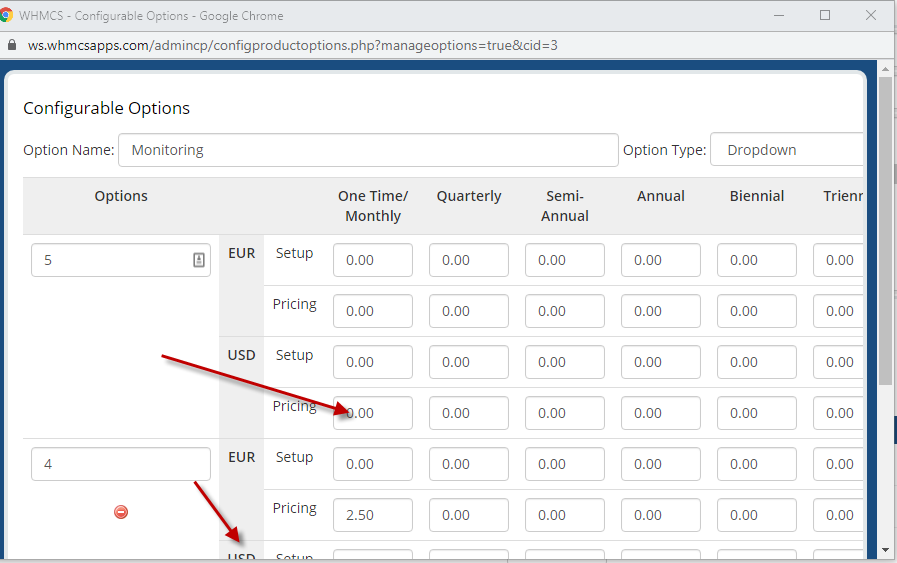Click the red remove icon under option 4
Image resolution: width=897 pixels, height=563 pixels.
click(121, 512)
